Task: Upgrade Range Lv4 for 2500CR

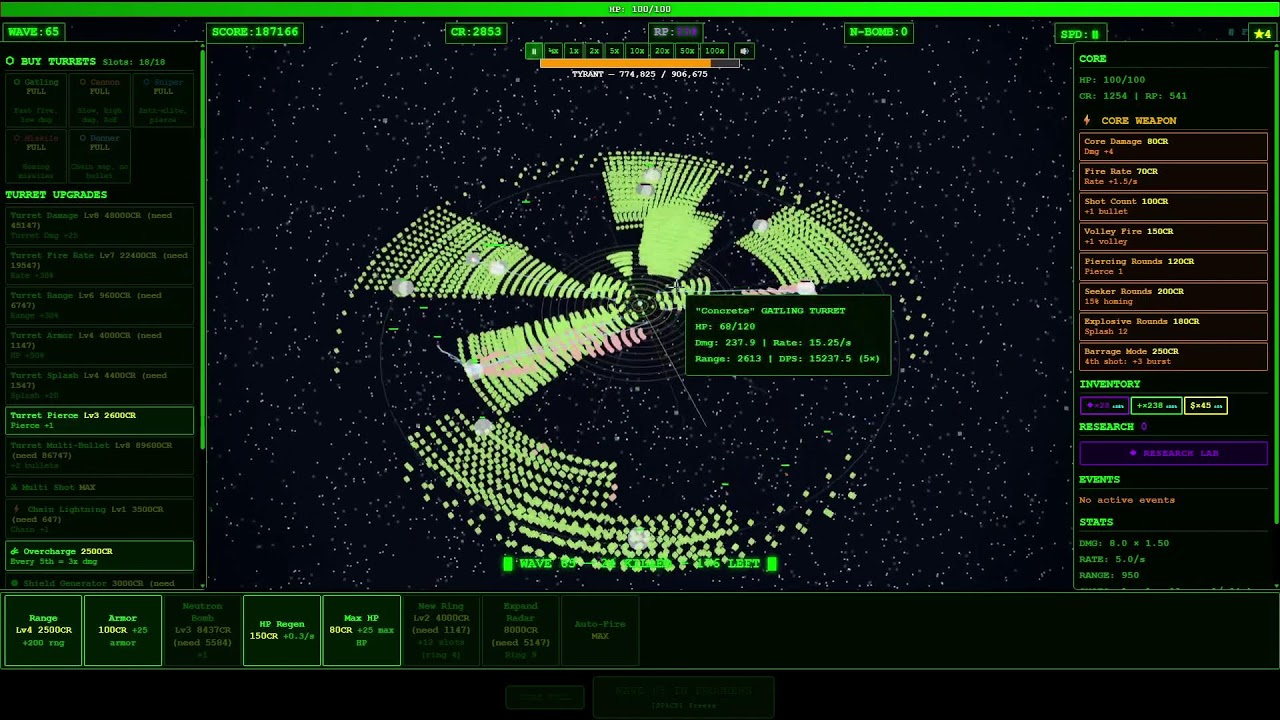Action: click(x=43, y=630)
